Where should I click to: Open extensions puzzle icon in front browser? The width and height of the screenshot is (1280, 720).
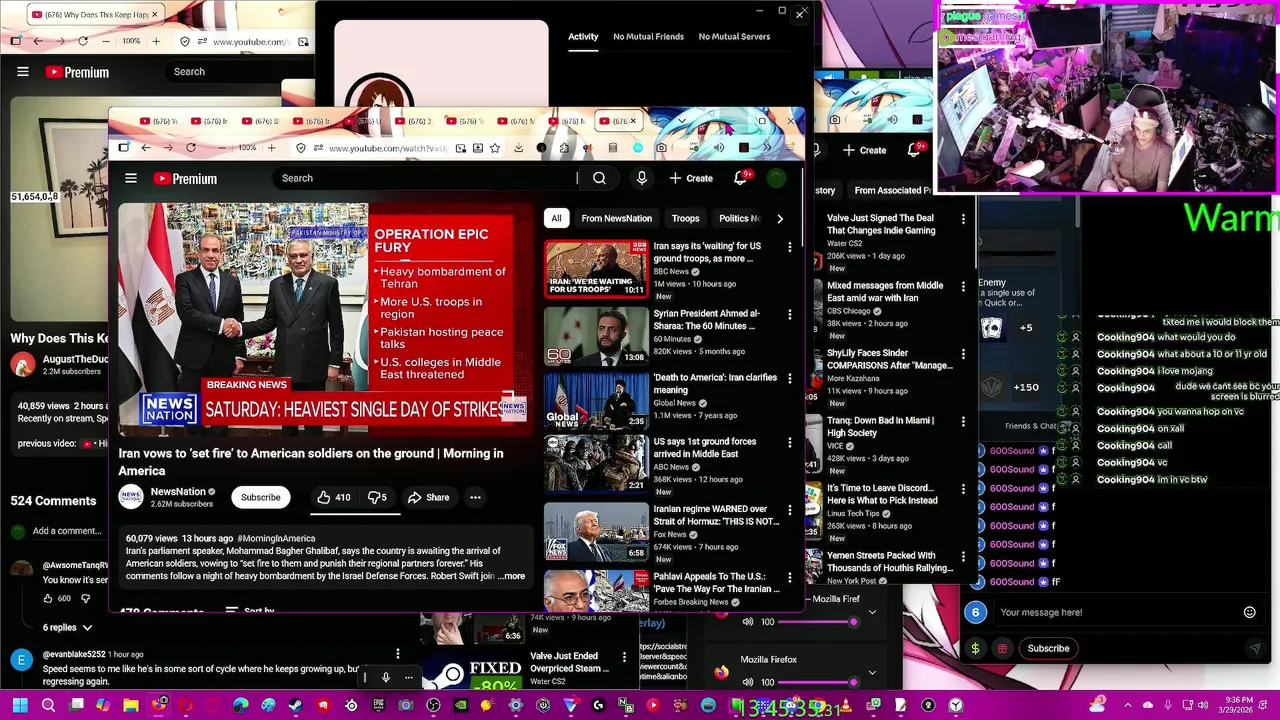(564, 148)
